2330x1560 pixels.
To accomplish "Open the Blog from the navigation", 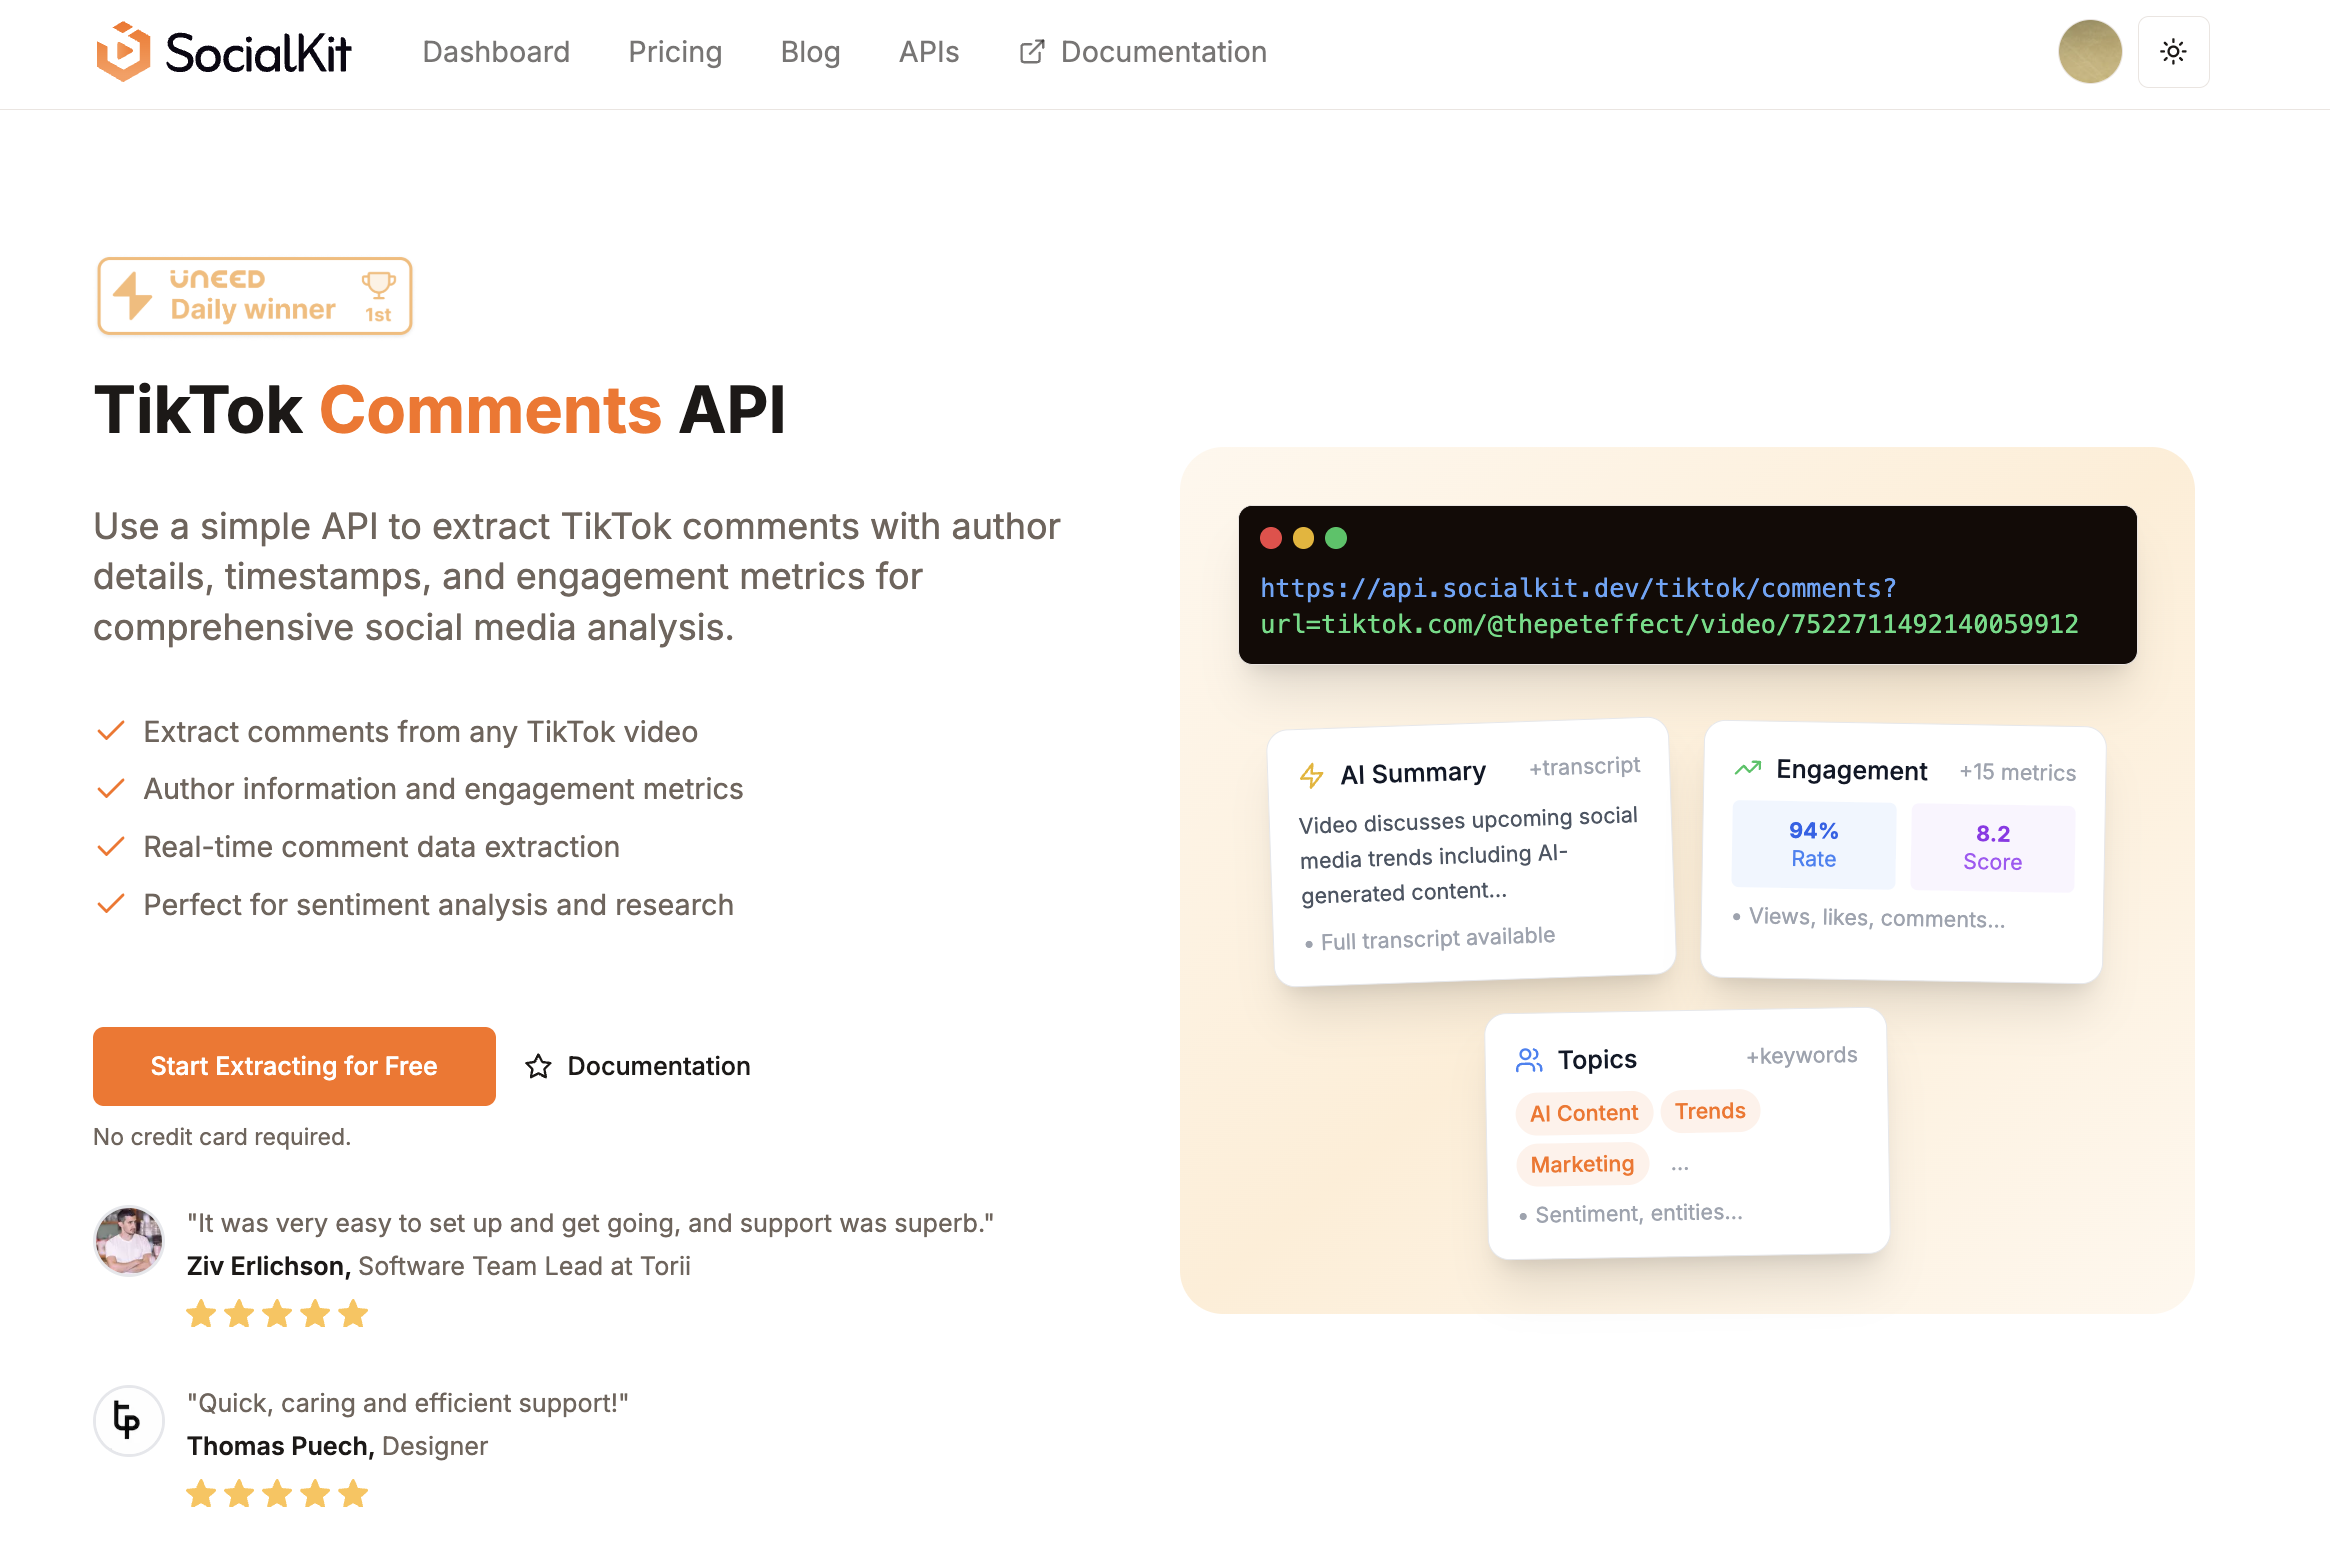I will click(x=810, y=51).
